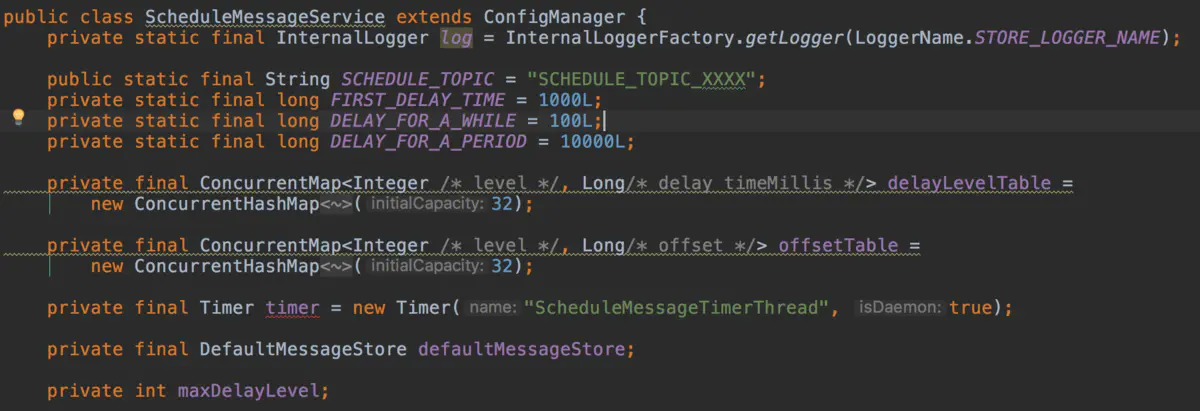Click the highlighted log variable

pos(456,38)
